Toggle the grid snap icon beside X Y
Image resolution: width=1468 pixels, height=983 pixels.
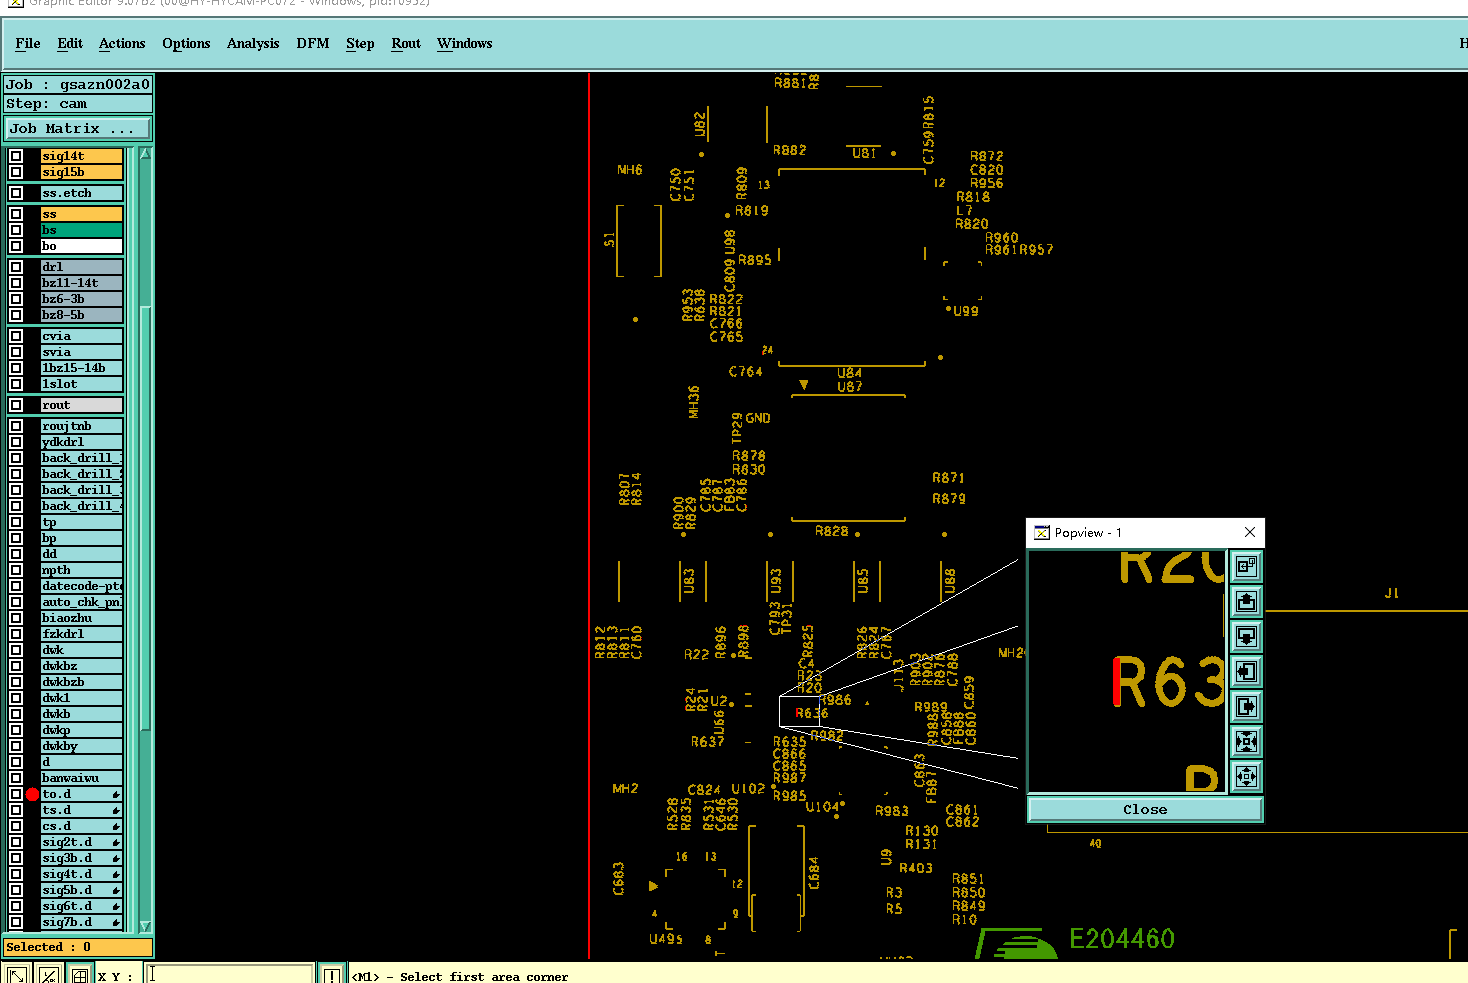tap(80, 975)
